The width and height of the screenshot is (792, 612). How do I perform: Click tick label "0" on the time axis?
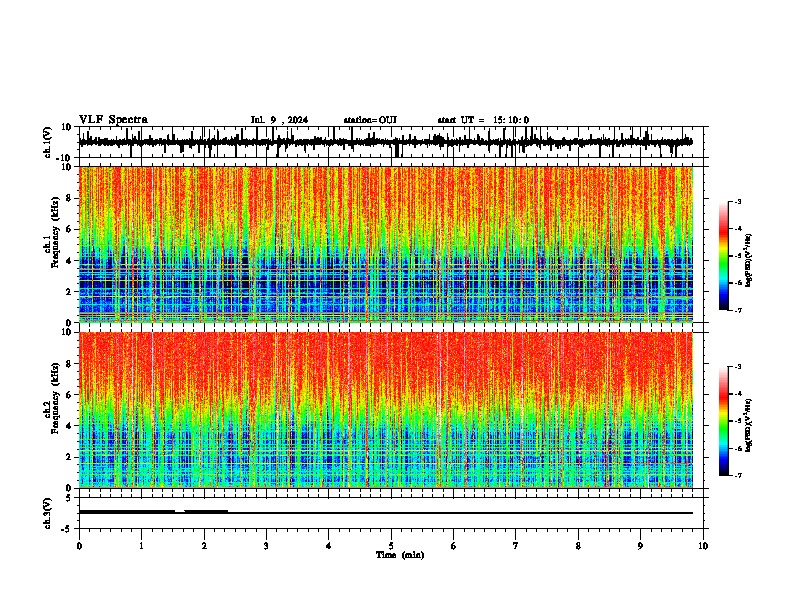[x=79, y=546]
